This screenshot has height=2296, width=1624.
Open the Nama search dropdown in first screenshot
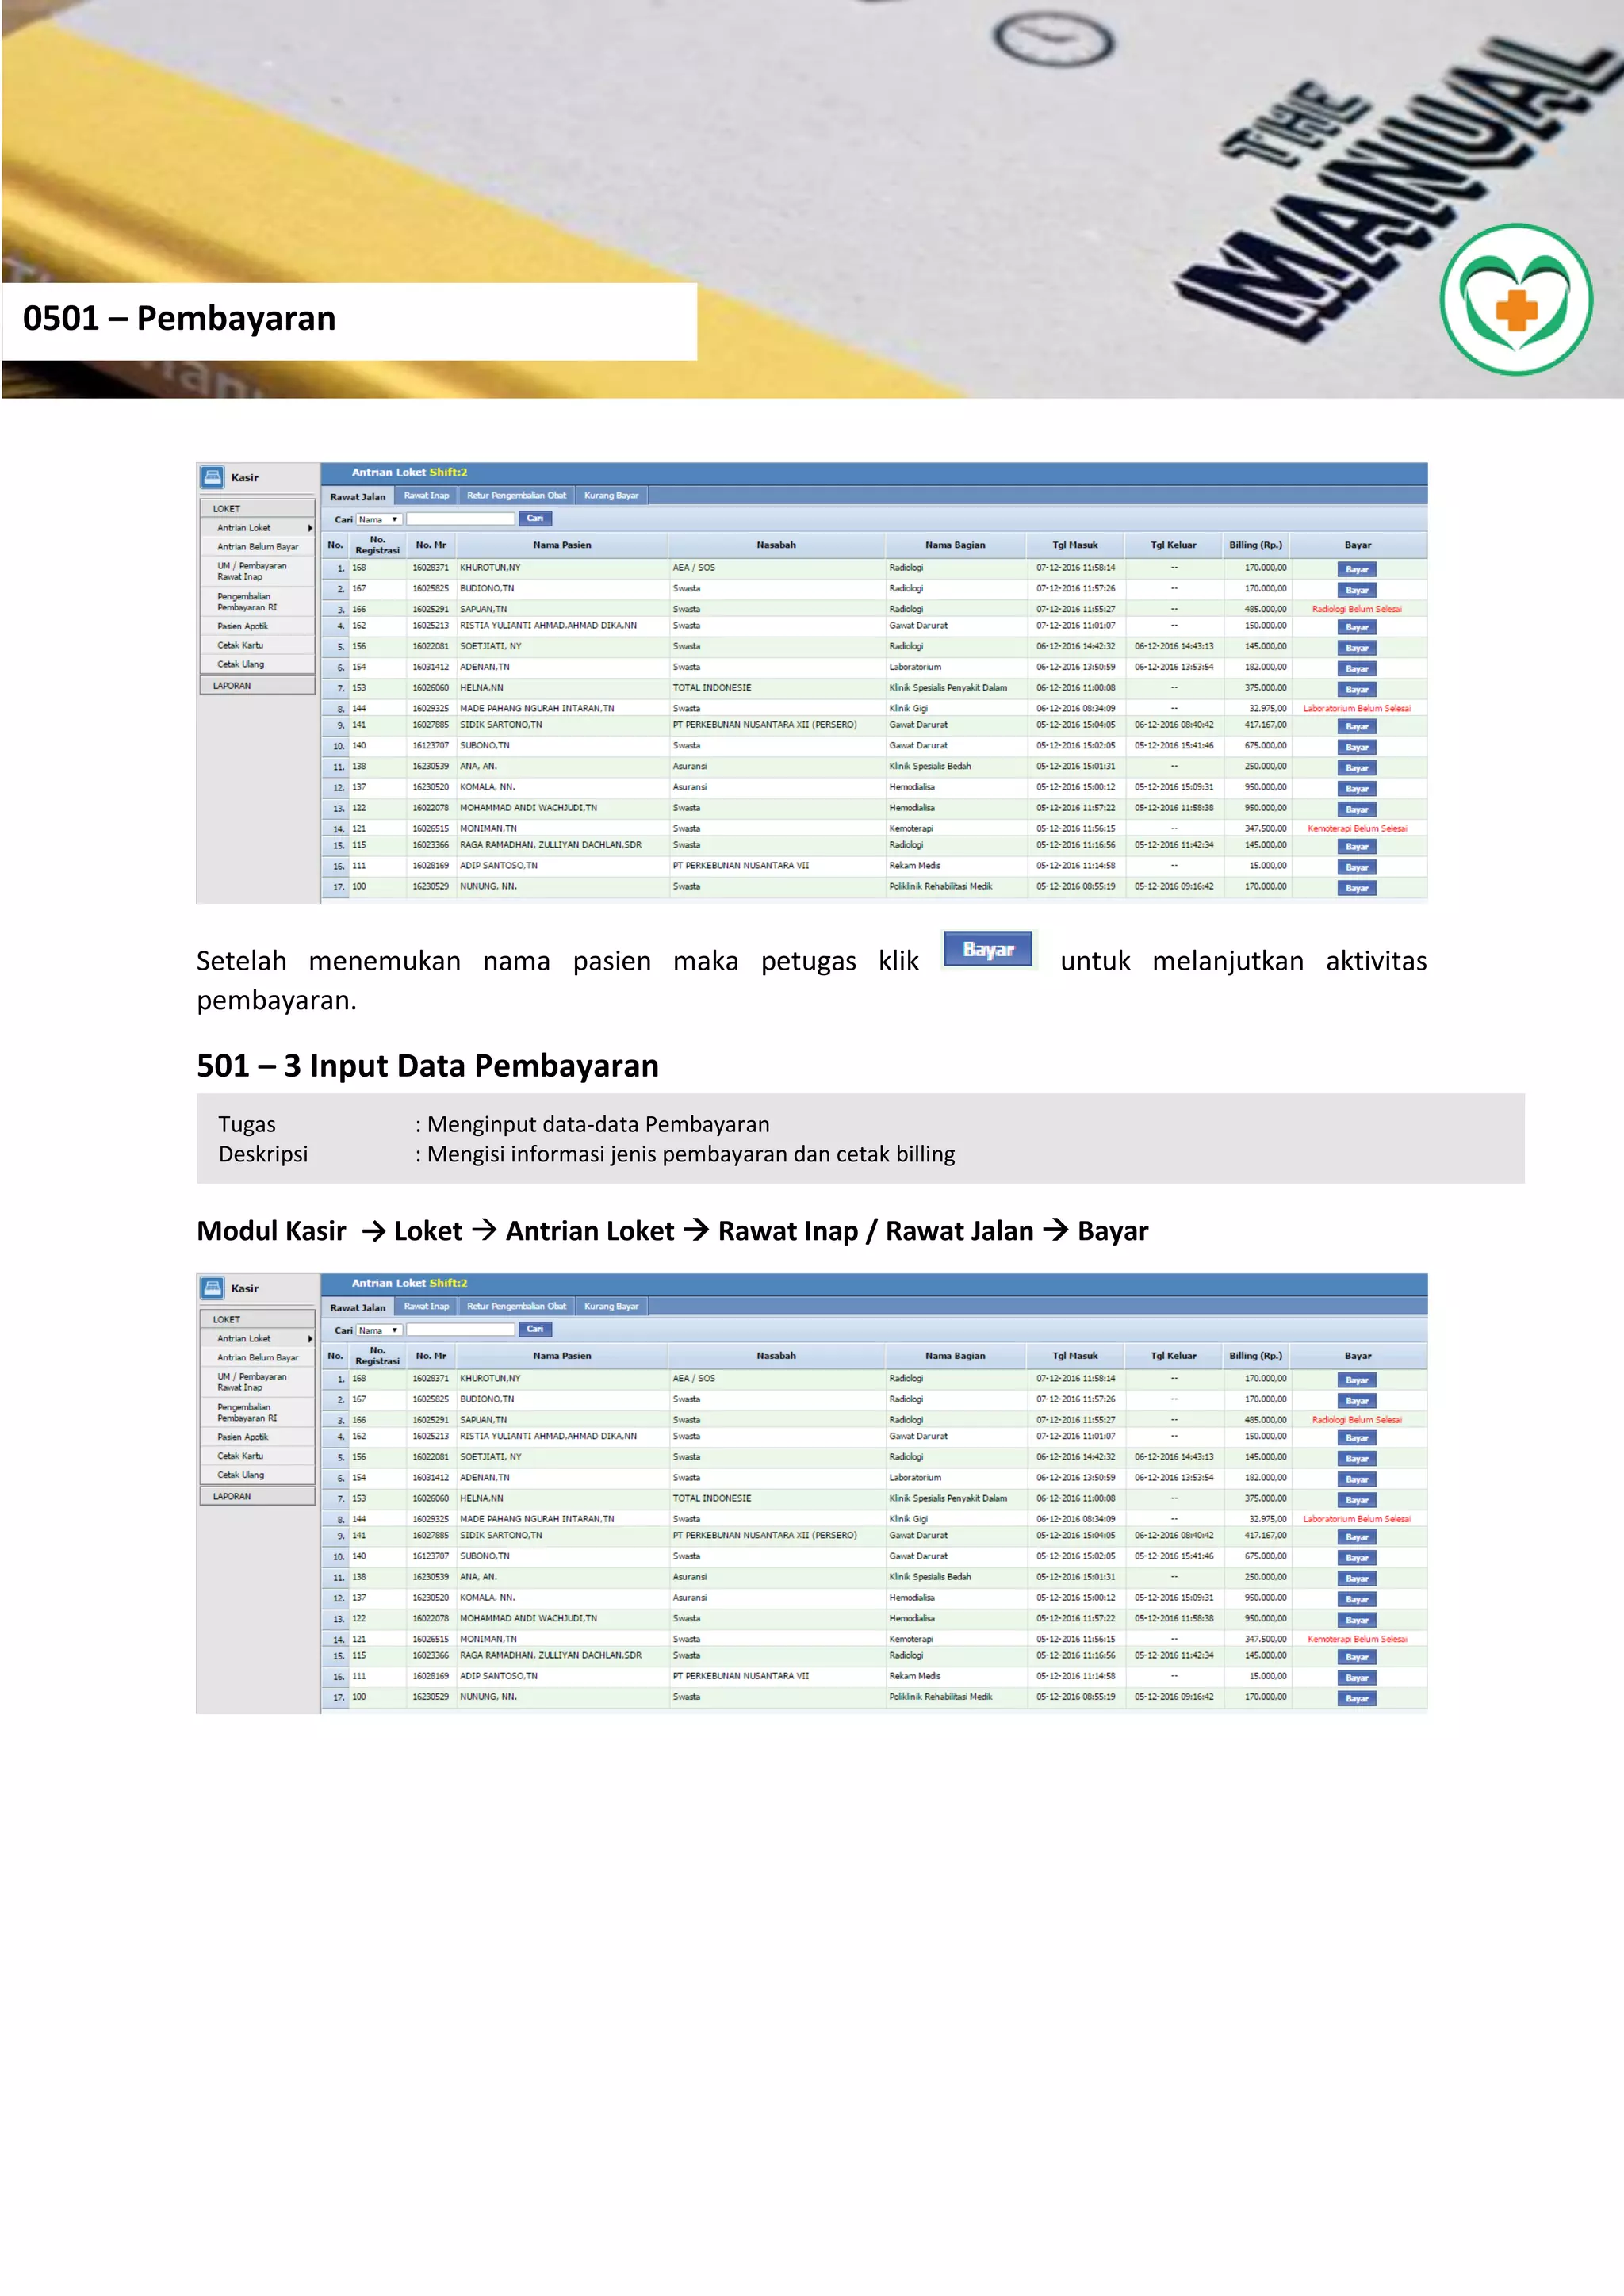click(x=380, y=519)
